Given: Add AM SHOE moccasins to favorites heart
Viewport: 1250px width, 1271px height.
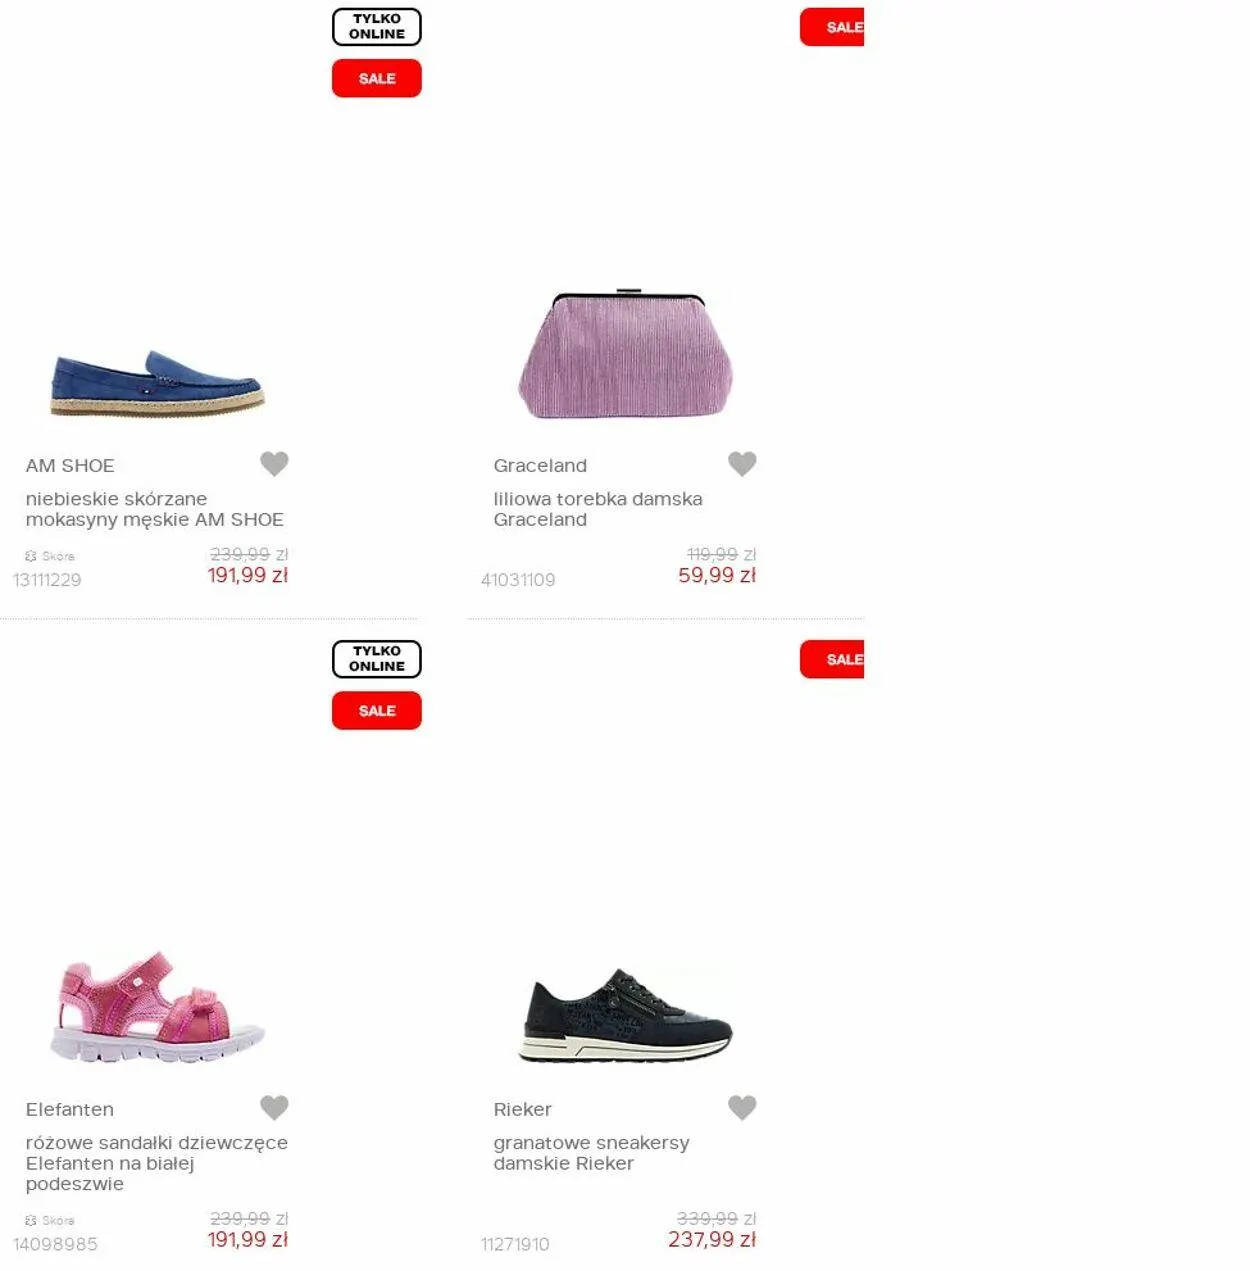Looking at the screenshot, I should coord(274,464).
